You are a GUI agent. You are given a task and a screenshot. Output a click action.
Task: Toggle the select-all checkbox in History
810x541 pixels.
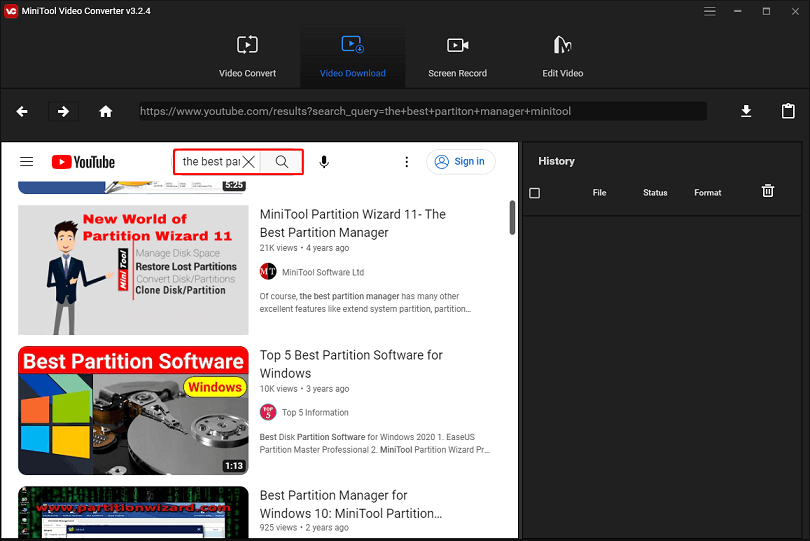535,193
